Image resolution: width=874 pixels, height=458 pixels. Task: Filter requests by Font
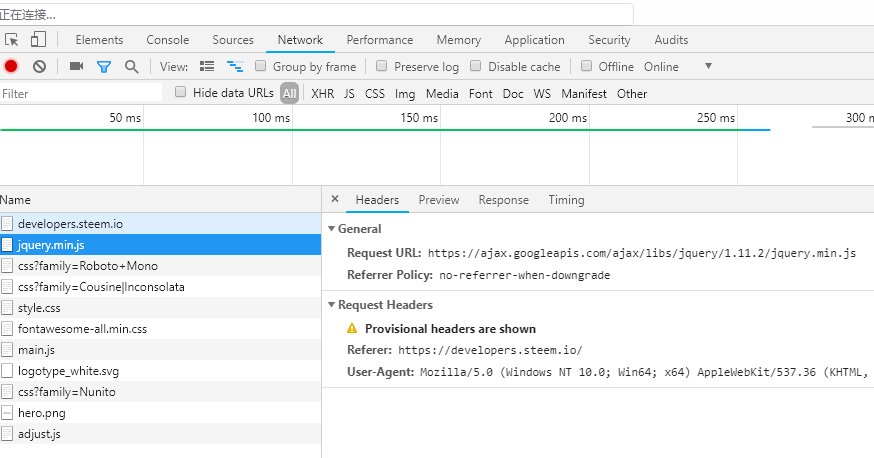pos(480,94)
